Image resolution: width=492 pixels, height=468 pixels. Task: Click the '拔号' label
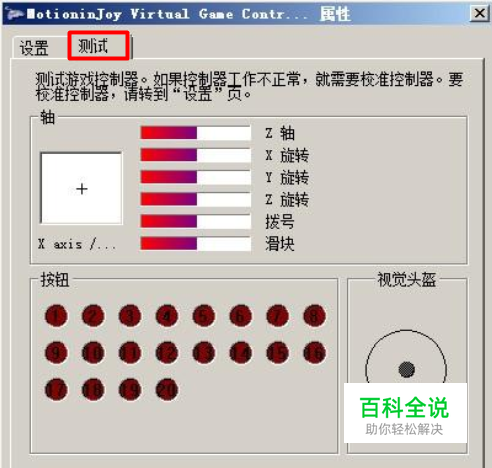(280, 222)
